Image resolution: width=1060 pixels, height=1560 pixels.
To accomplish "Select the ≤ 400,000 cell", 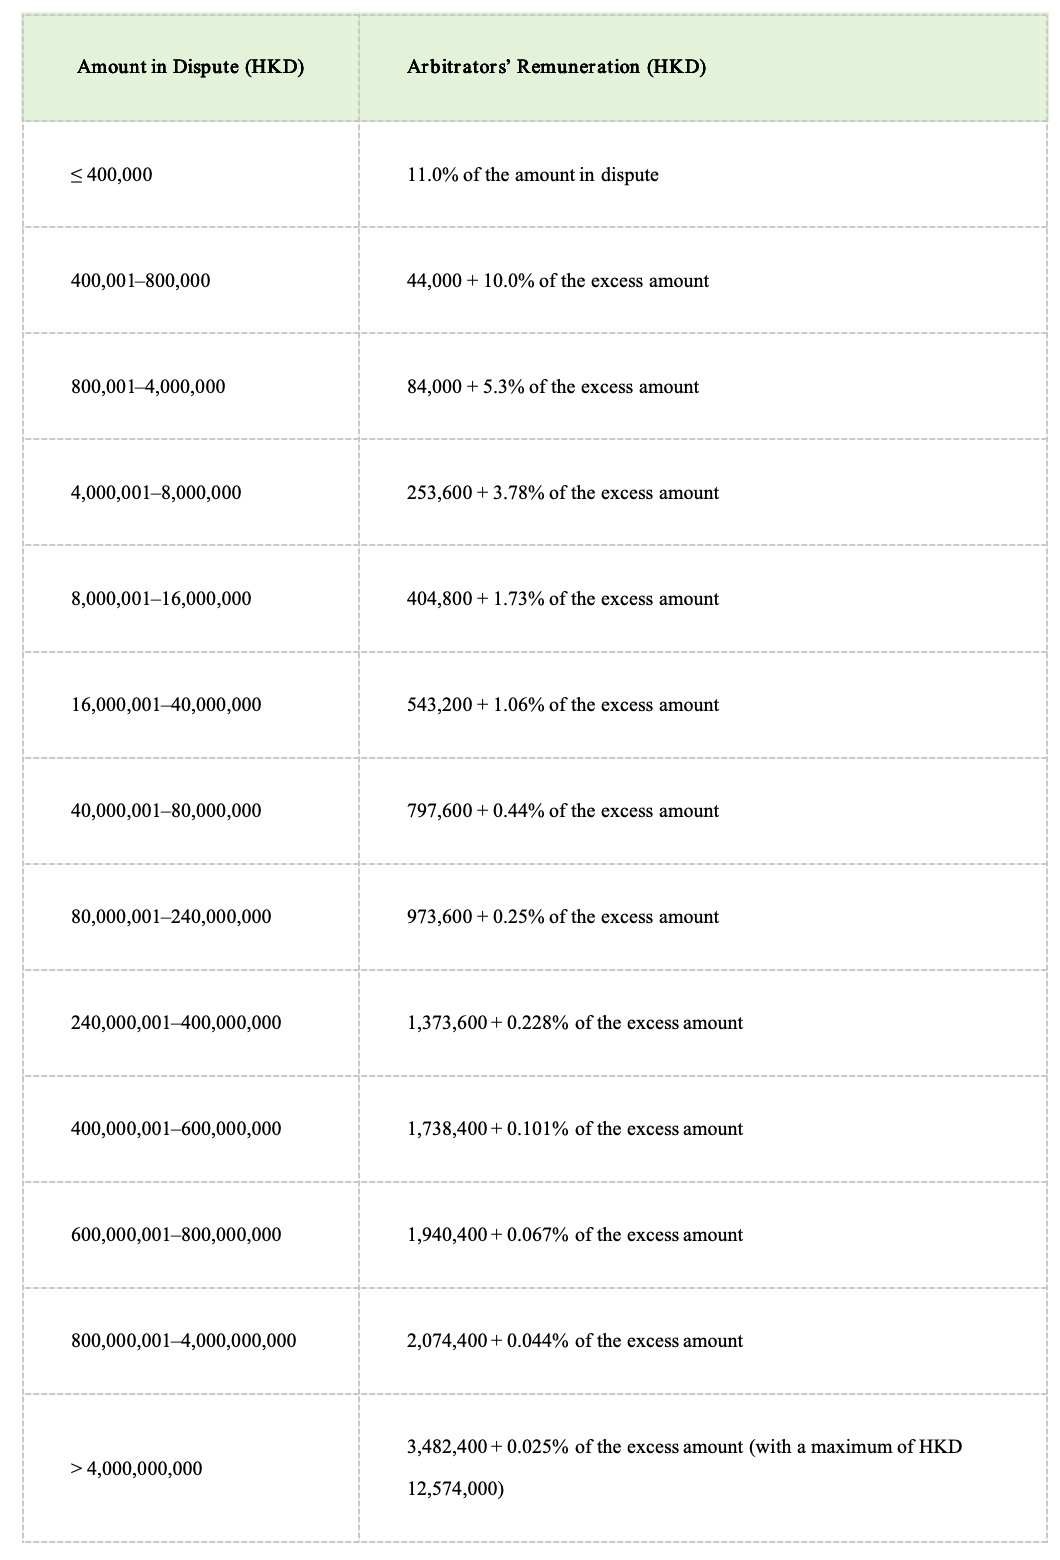I will coord(112,175).
